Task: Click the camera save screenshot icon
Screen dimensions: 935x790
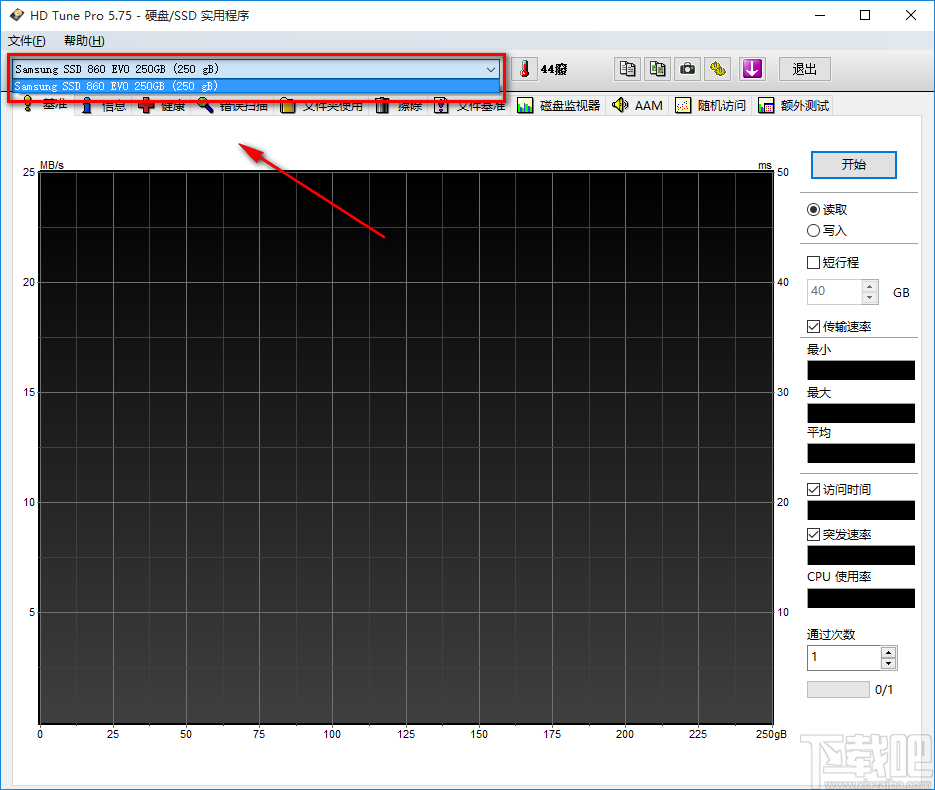Action: tap(687, 69)
